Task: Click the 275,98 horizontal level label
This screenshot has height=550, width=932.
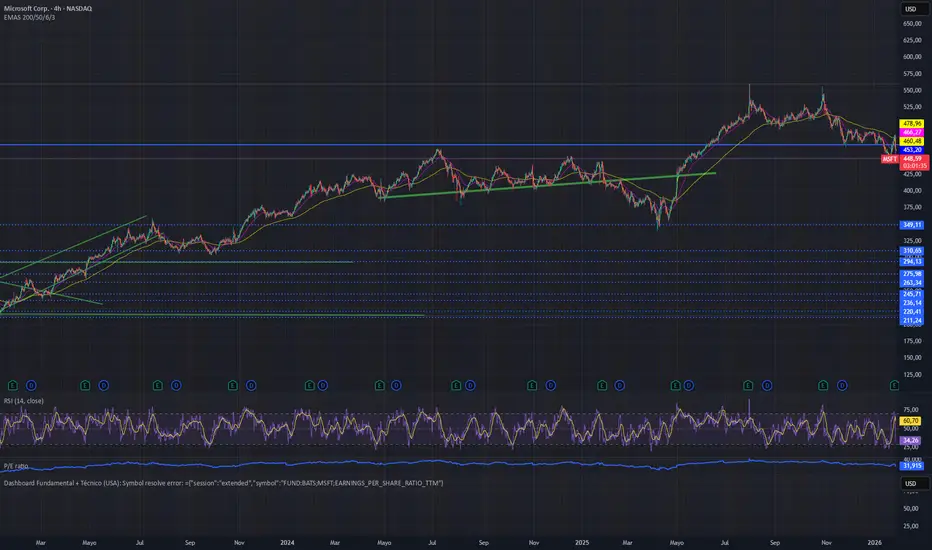Action: (x=912, y=274)
